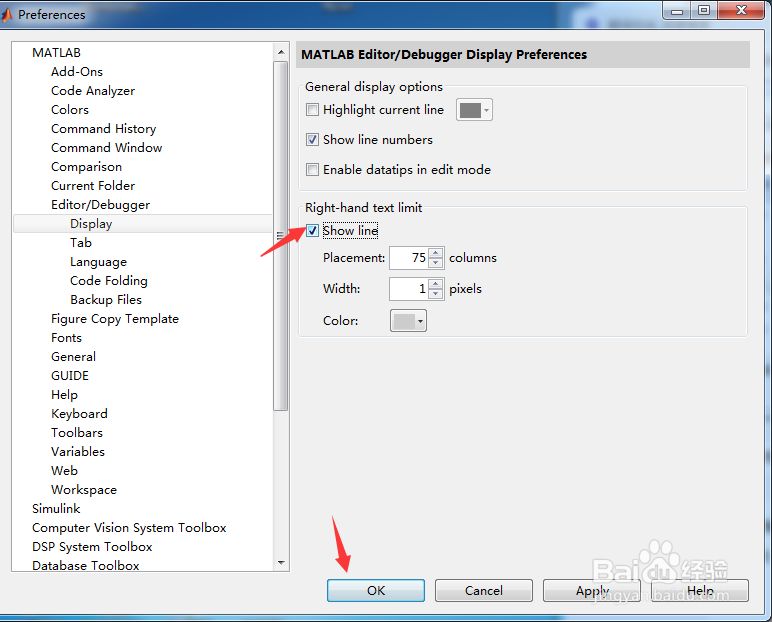
Task: Toggle Show line numbers checkbox
Action: [312, 139]
